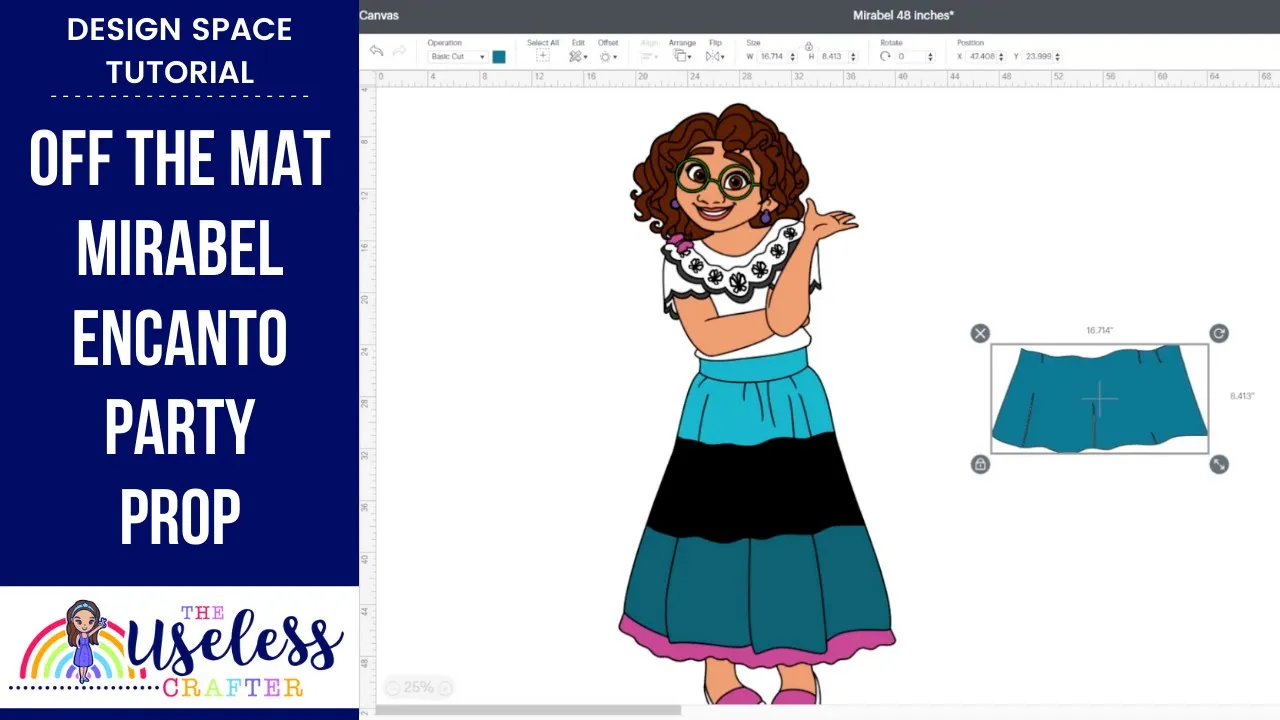Click the lock handle on selected skirt
Screen dimensions: 1280x720
point(980,464)
